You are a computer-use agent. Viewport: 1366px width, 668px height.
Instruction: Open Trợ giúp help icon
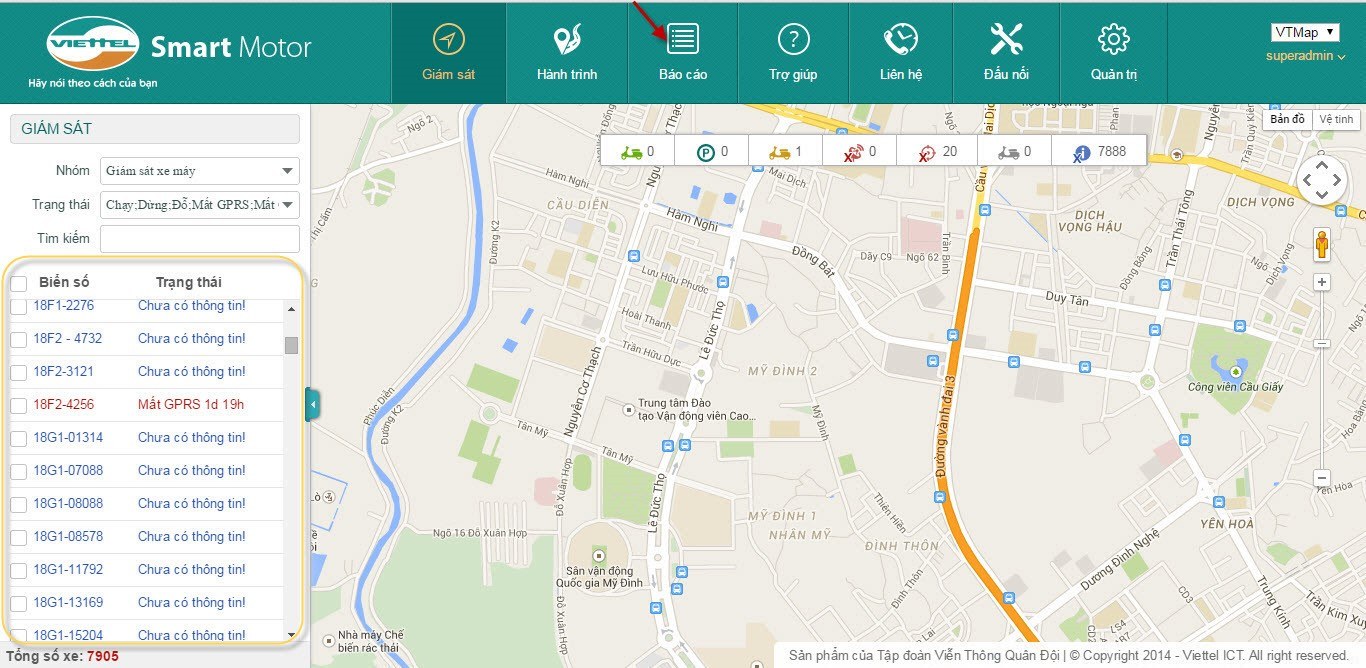tap(793, 40)
